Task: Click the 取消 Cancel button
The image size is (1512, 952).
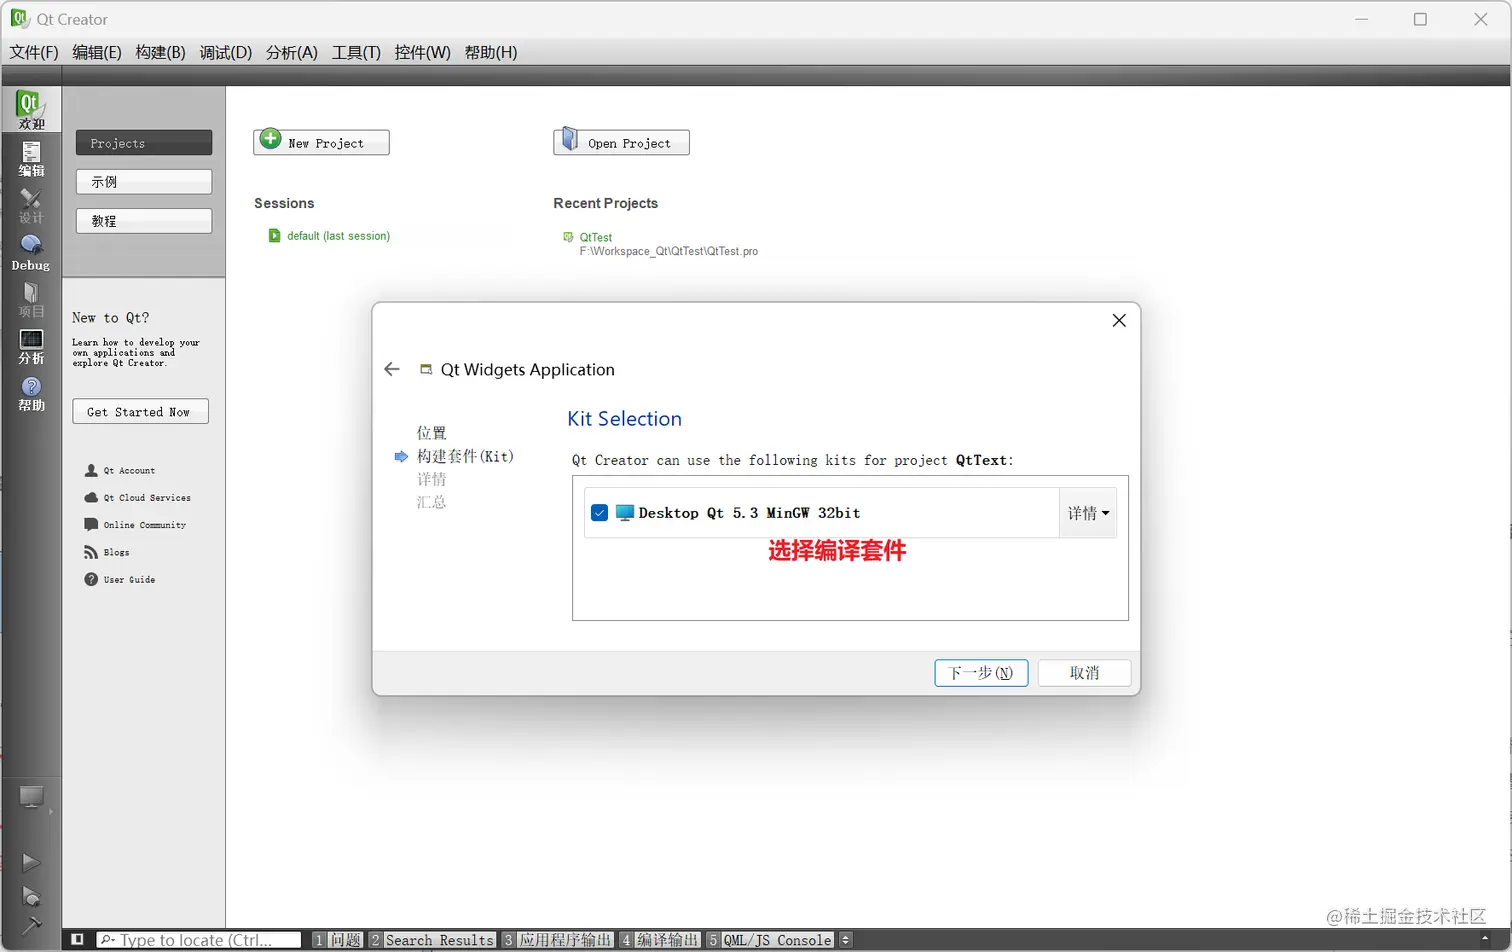Action: [1084, 673]
